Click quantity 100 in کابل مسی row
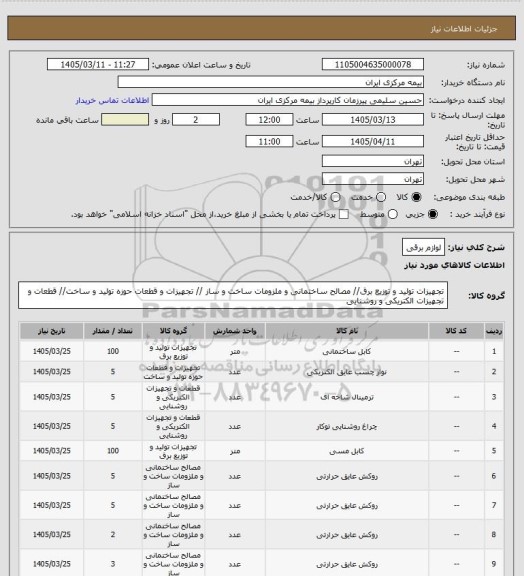 113,451
